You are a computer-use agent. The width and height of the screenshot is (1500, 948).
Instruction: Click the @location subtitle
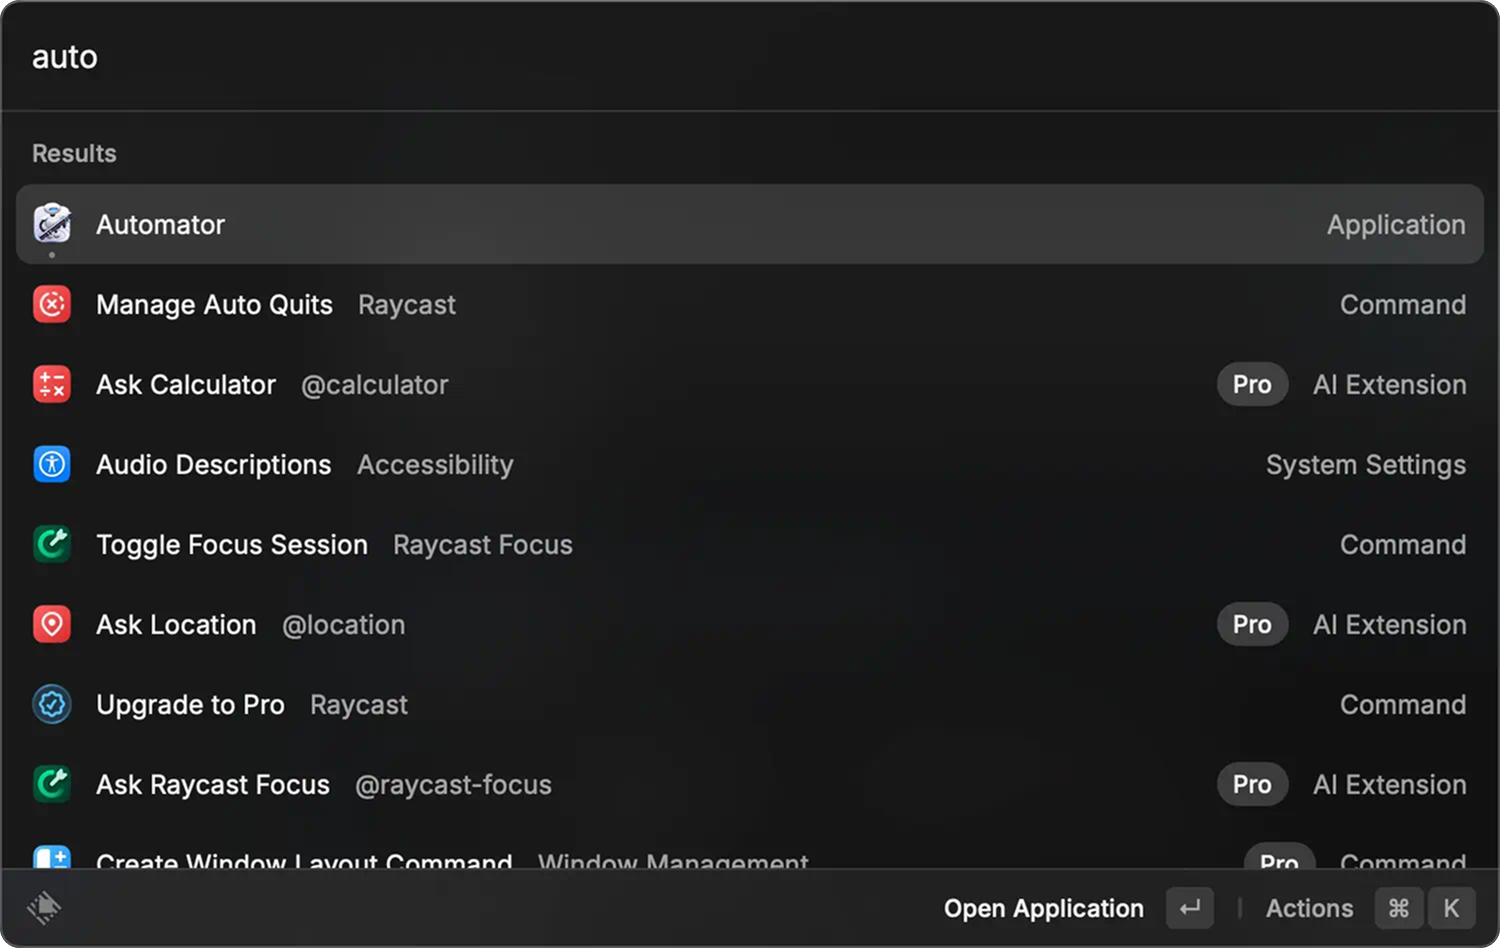[x=344, y=625]
